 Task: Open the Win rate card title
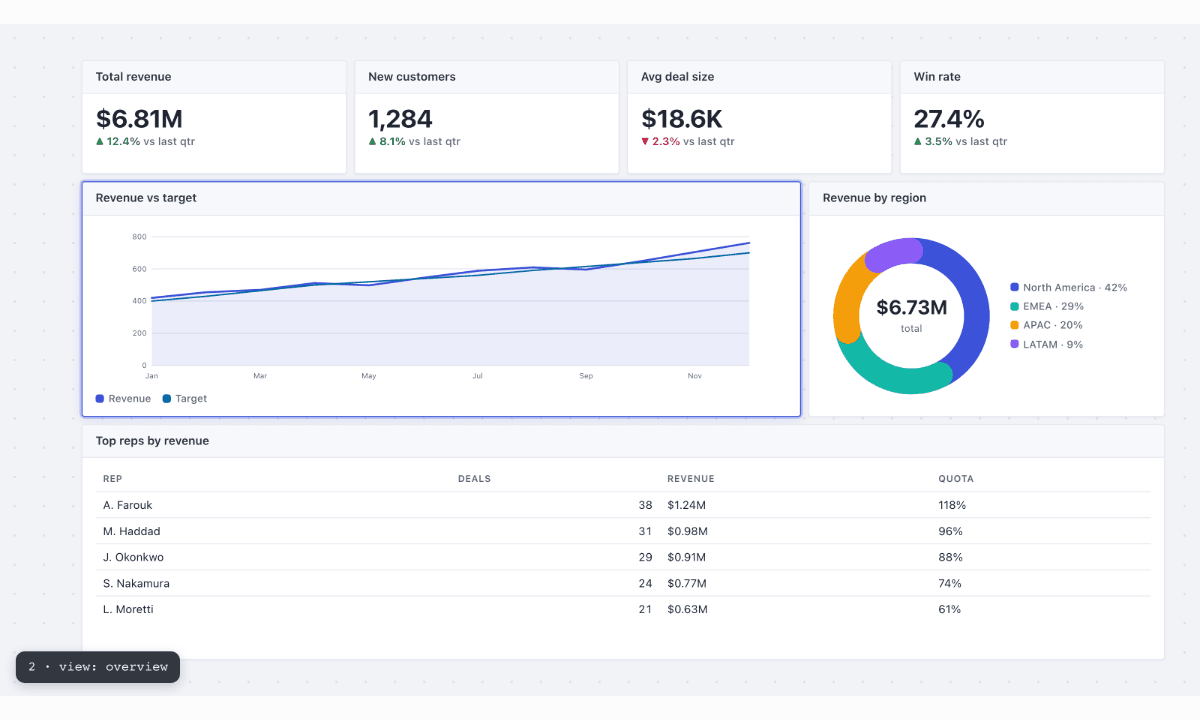point(937,77)
